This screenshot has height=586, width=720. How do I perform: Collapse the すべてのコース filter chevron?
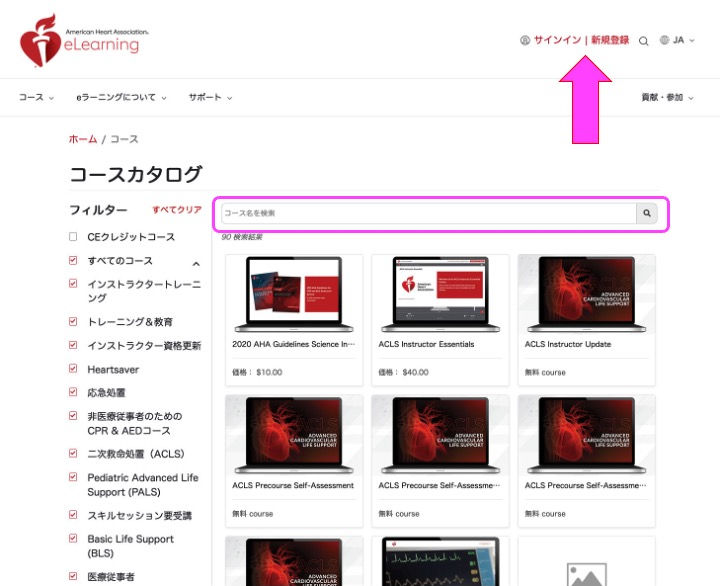pyautogui.click(x=196, y=264)
